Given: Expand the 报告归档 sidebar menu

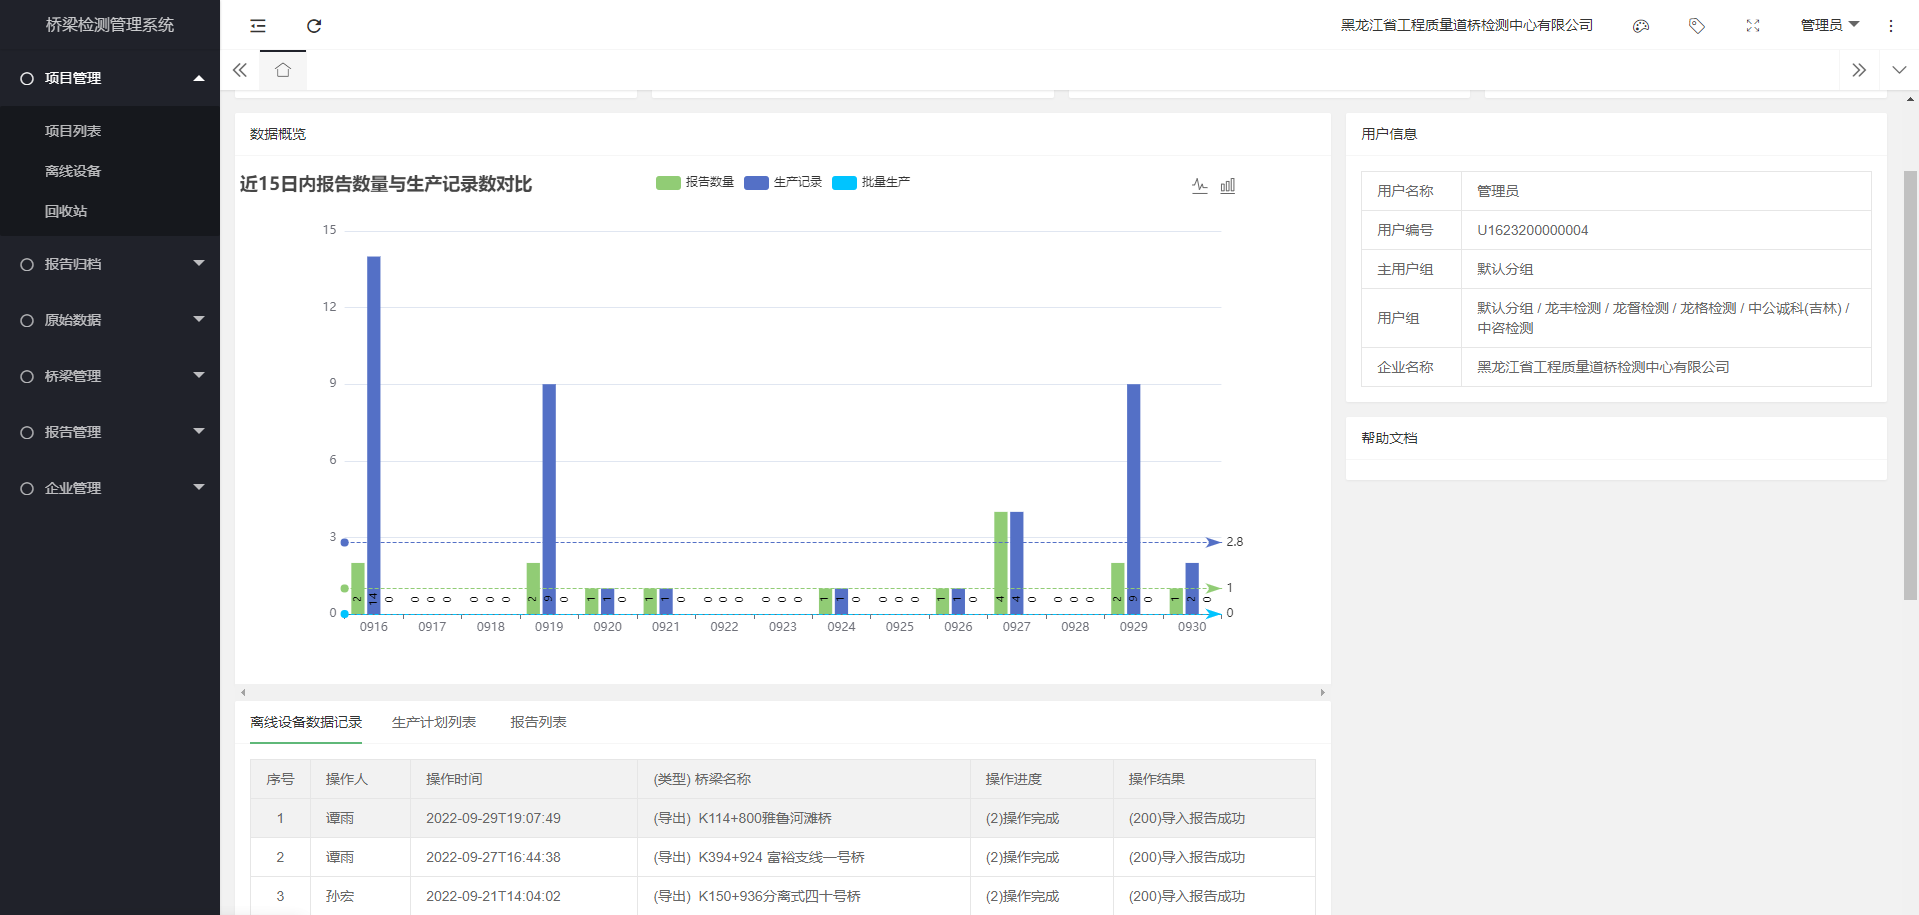Looking at the screenshot, I should 110,264.
